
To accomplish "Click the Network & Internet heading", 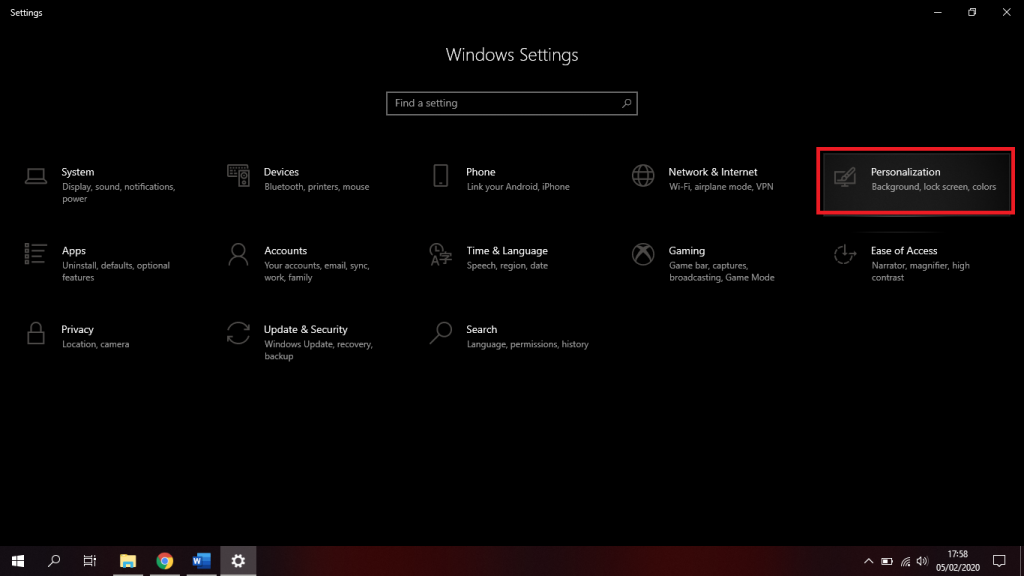I will tap(712, 172).
